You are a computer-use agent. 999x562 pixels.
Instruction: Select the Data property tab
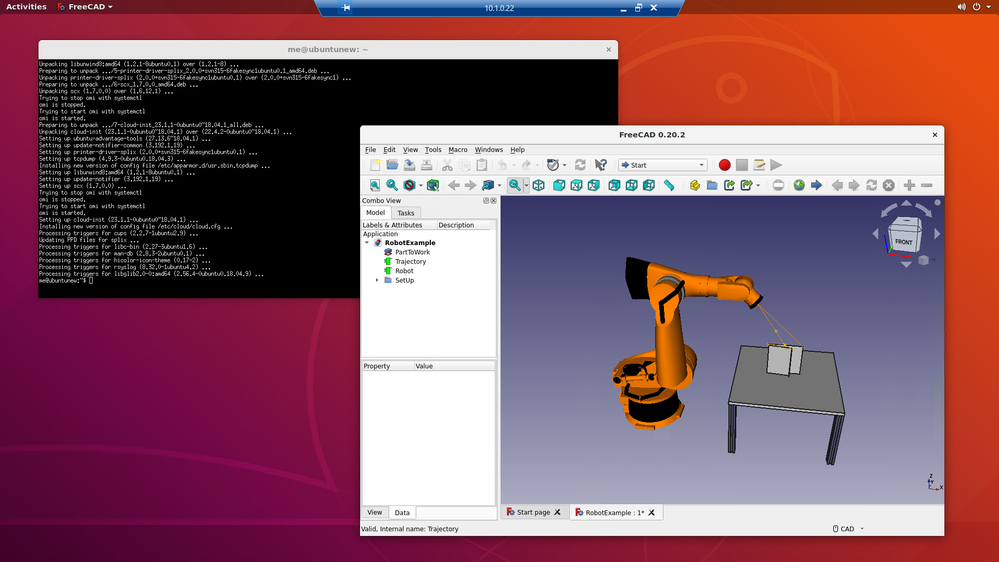(402, 512)
